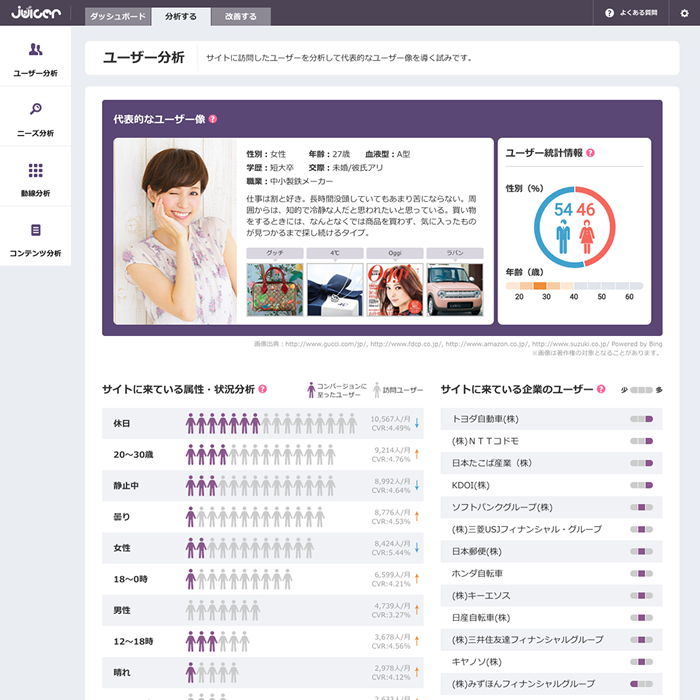Click the persona woman photo
The height and width of the screenshot is (700, 700).
pos(175,231)
